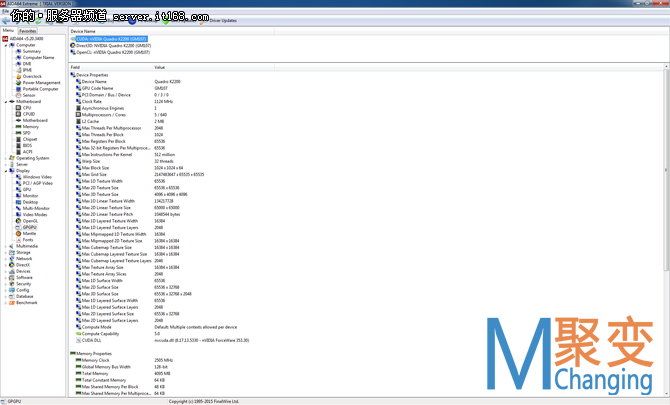Open the OpenGL icon under Display

[x=18, y=221]
